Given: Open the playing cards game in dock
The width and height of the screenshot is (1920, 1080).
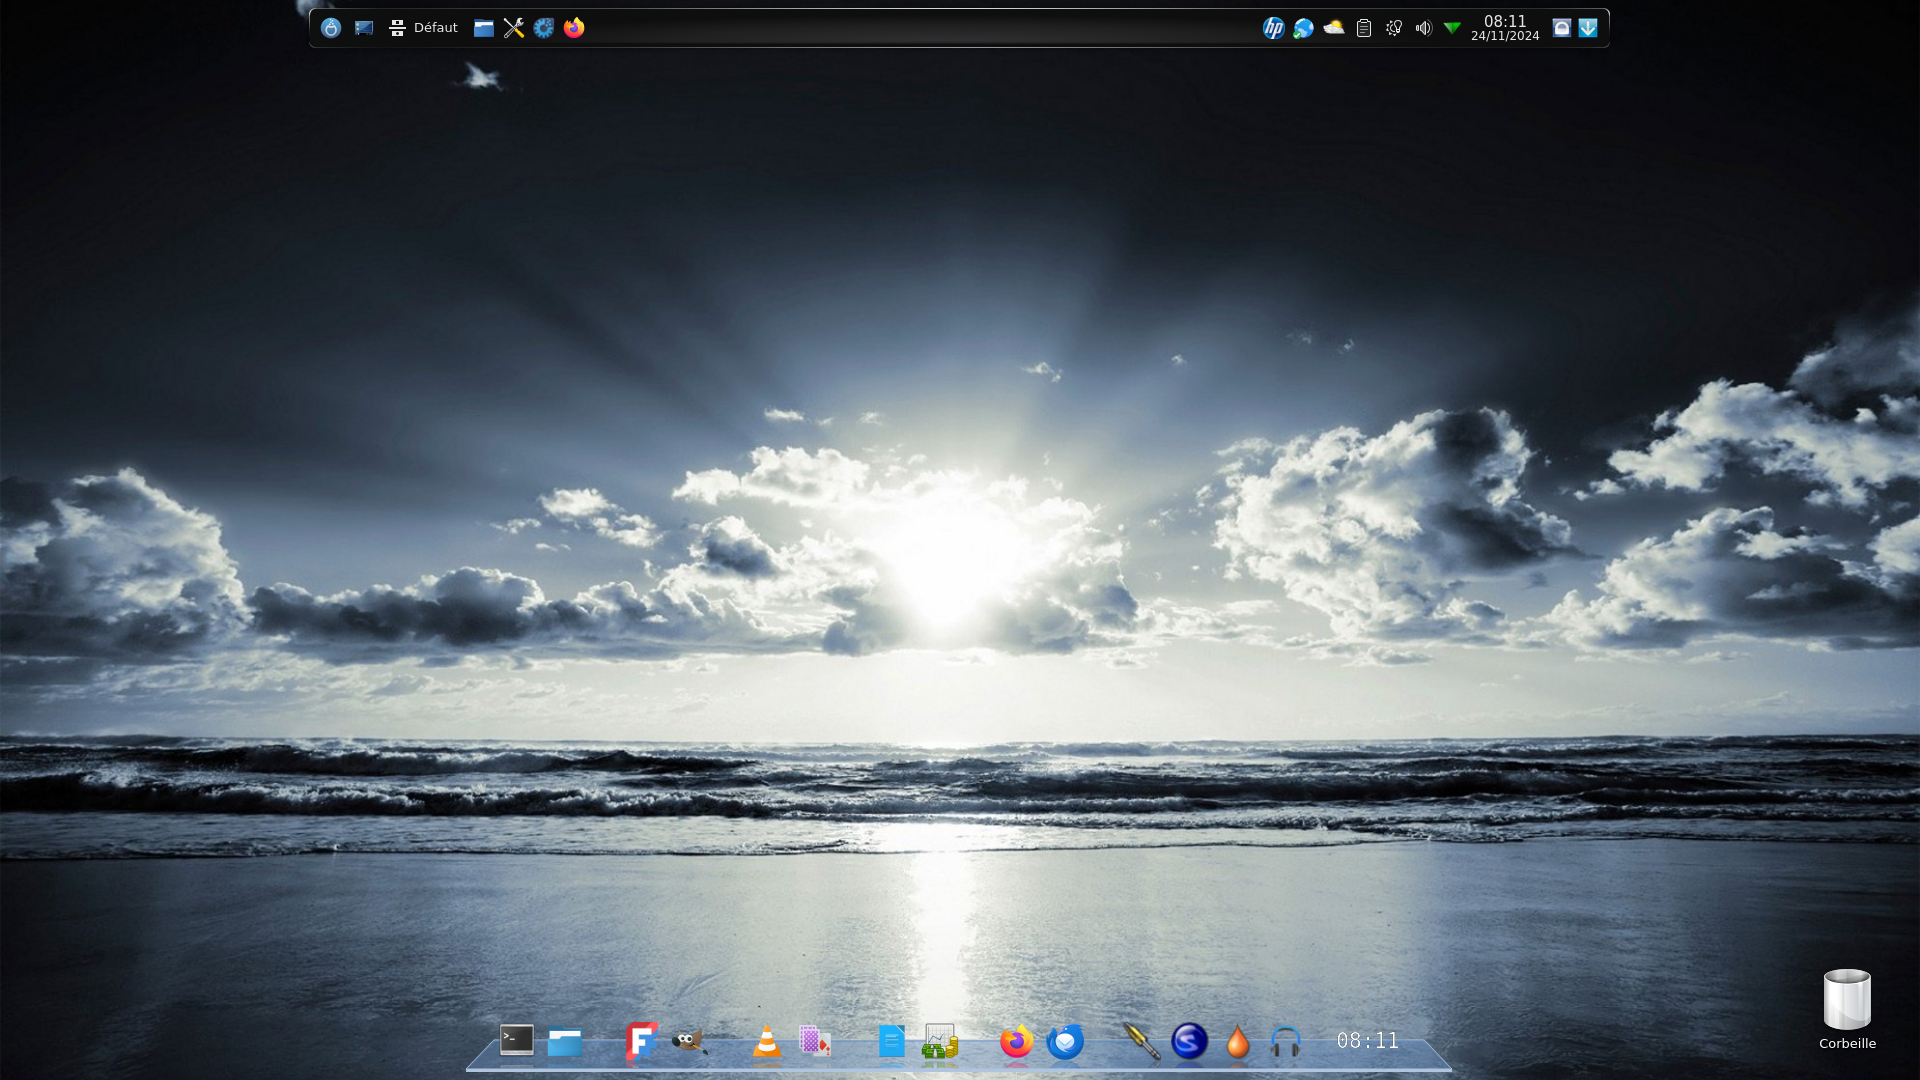Looking at the screenshot, I should pos(815,1041).
